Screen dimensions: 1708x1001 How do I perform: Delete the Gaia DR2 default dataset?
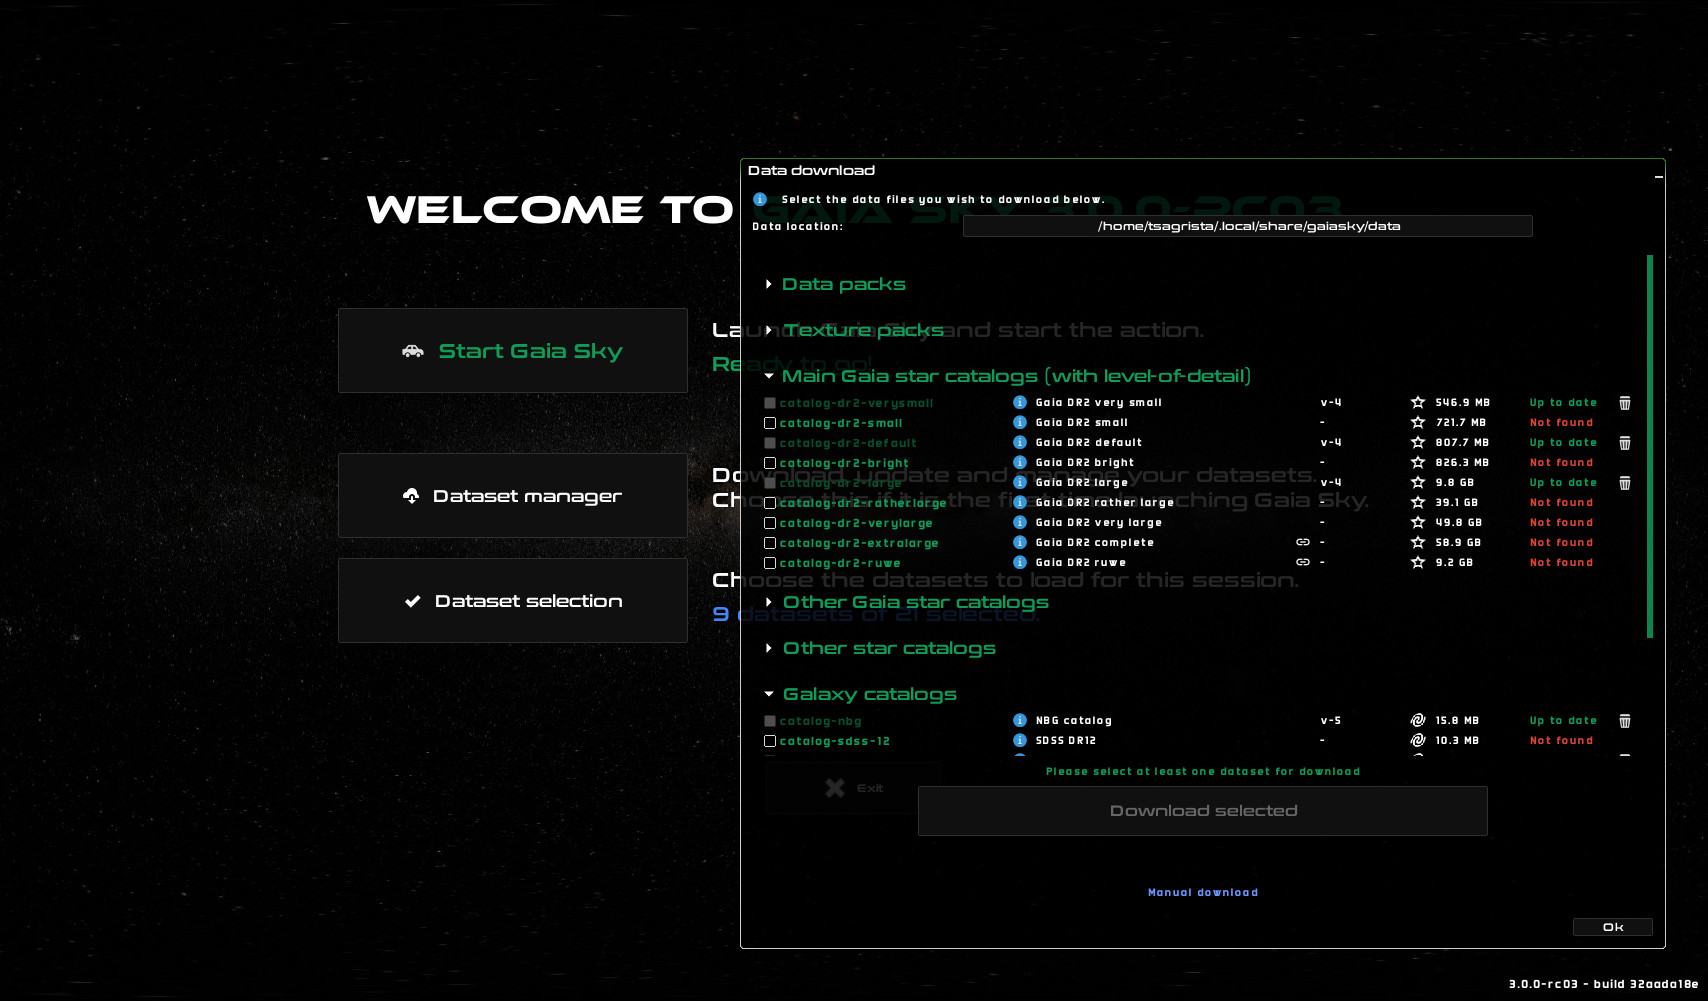(1625, 443)
